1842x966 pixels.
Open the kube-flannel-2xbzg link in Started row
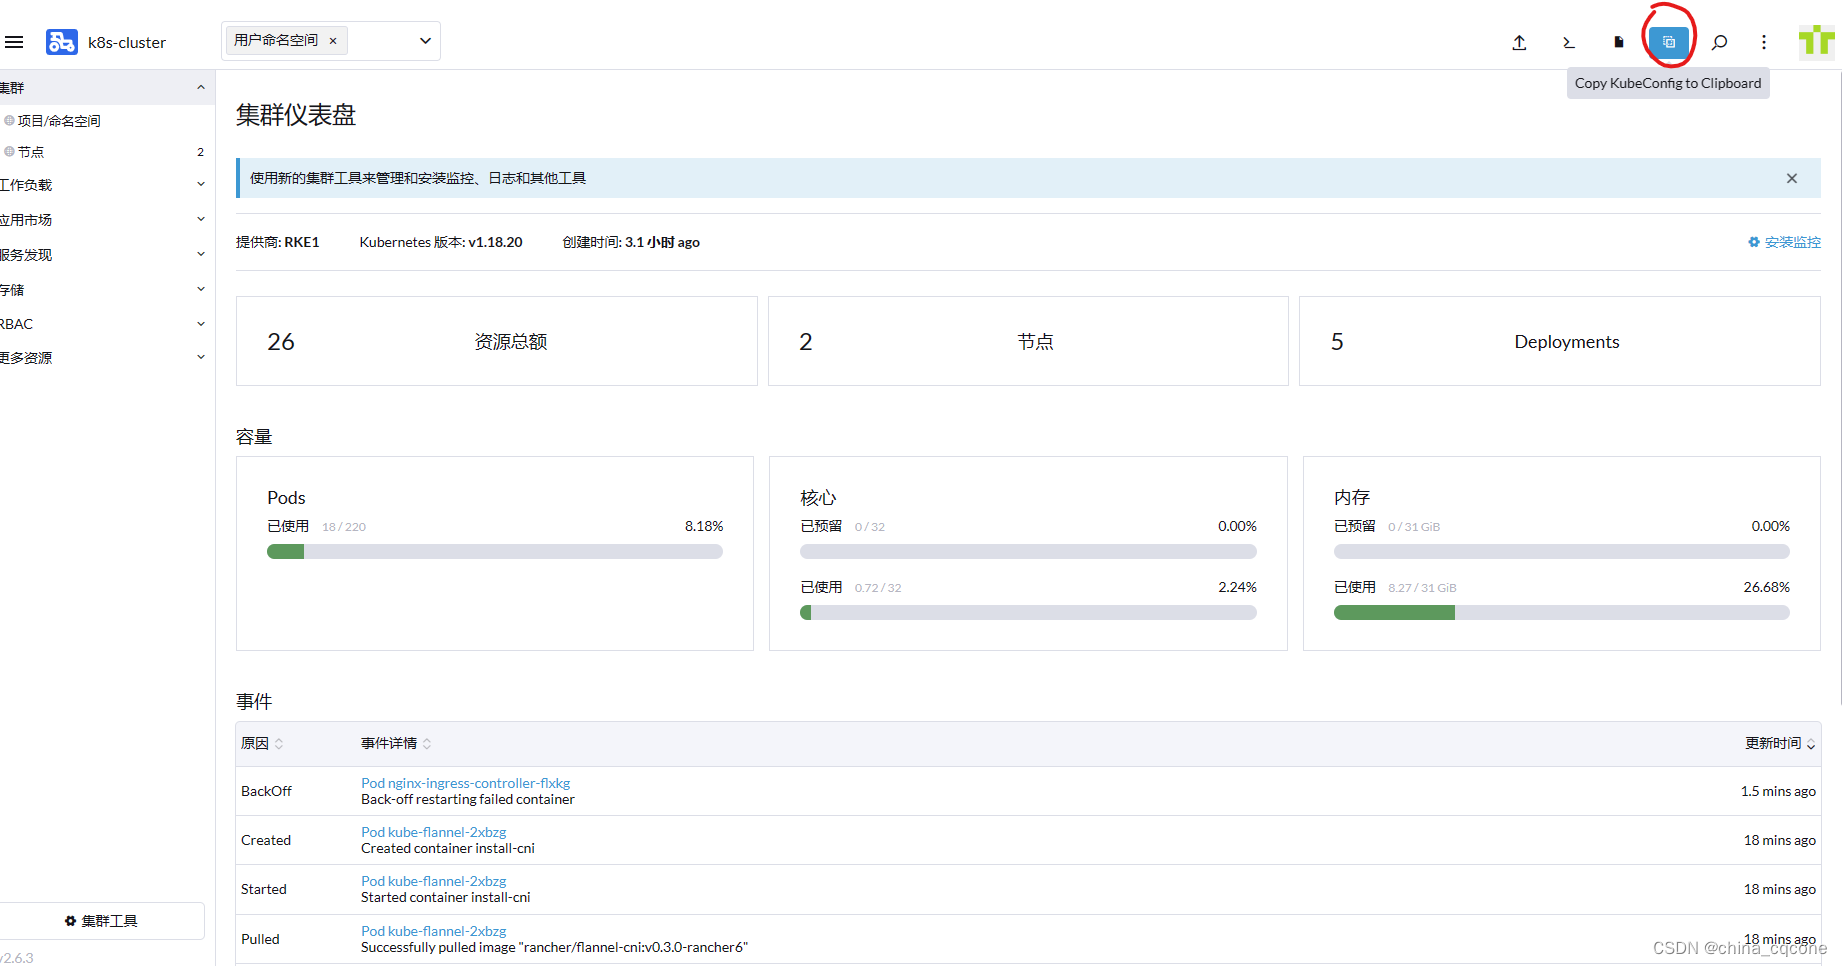tap(433, 881)
